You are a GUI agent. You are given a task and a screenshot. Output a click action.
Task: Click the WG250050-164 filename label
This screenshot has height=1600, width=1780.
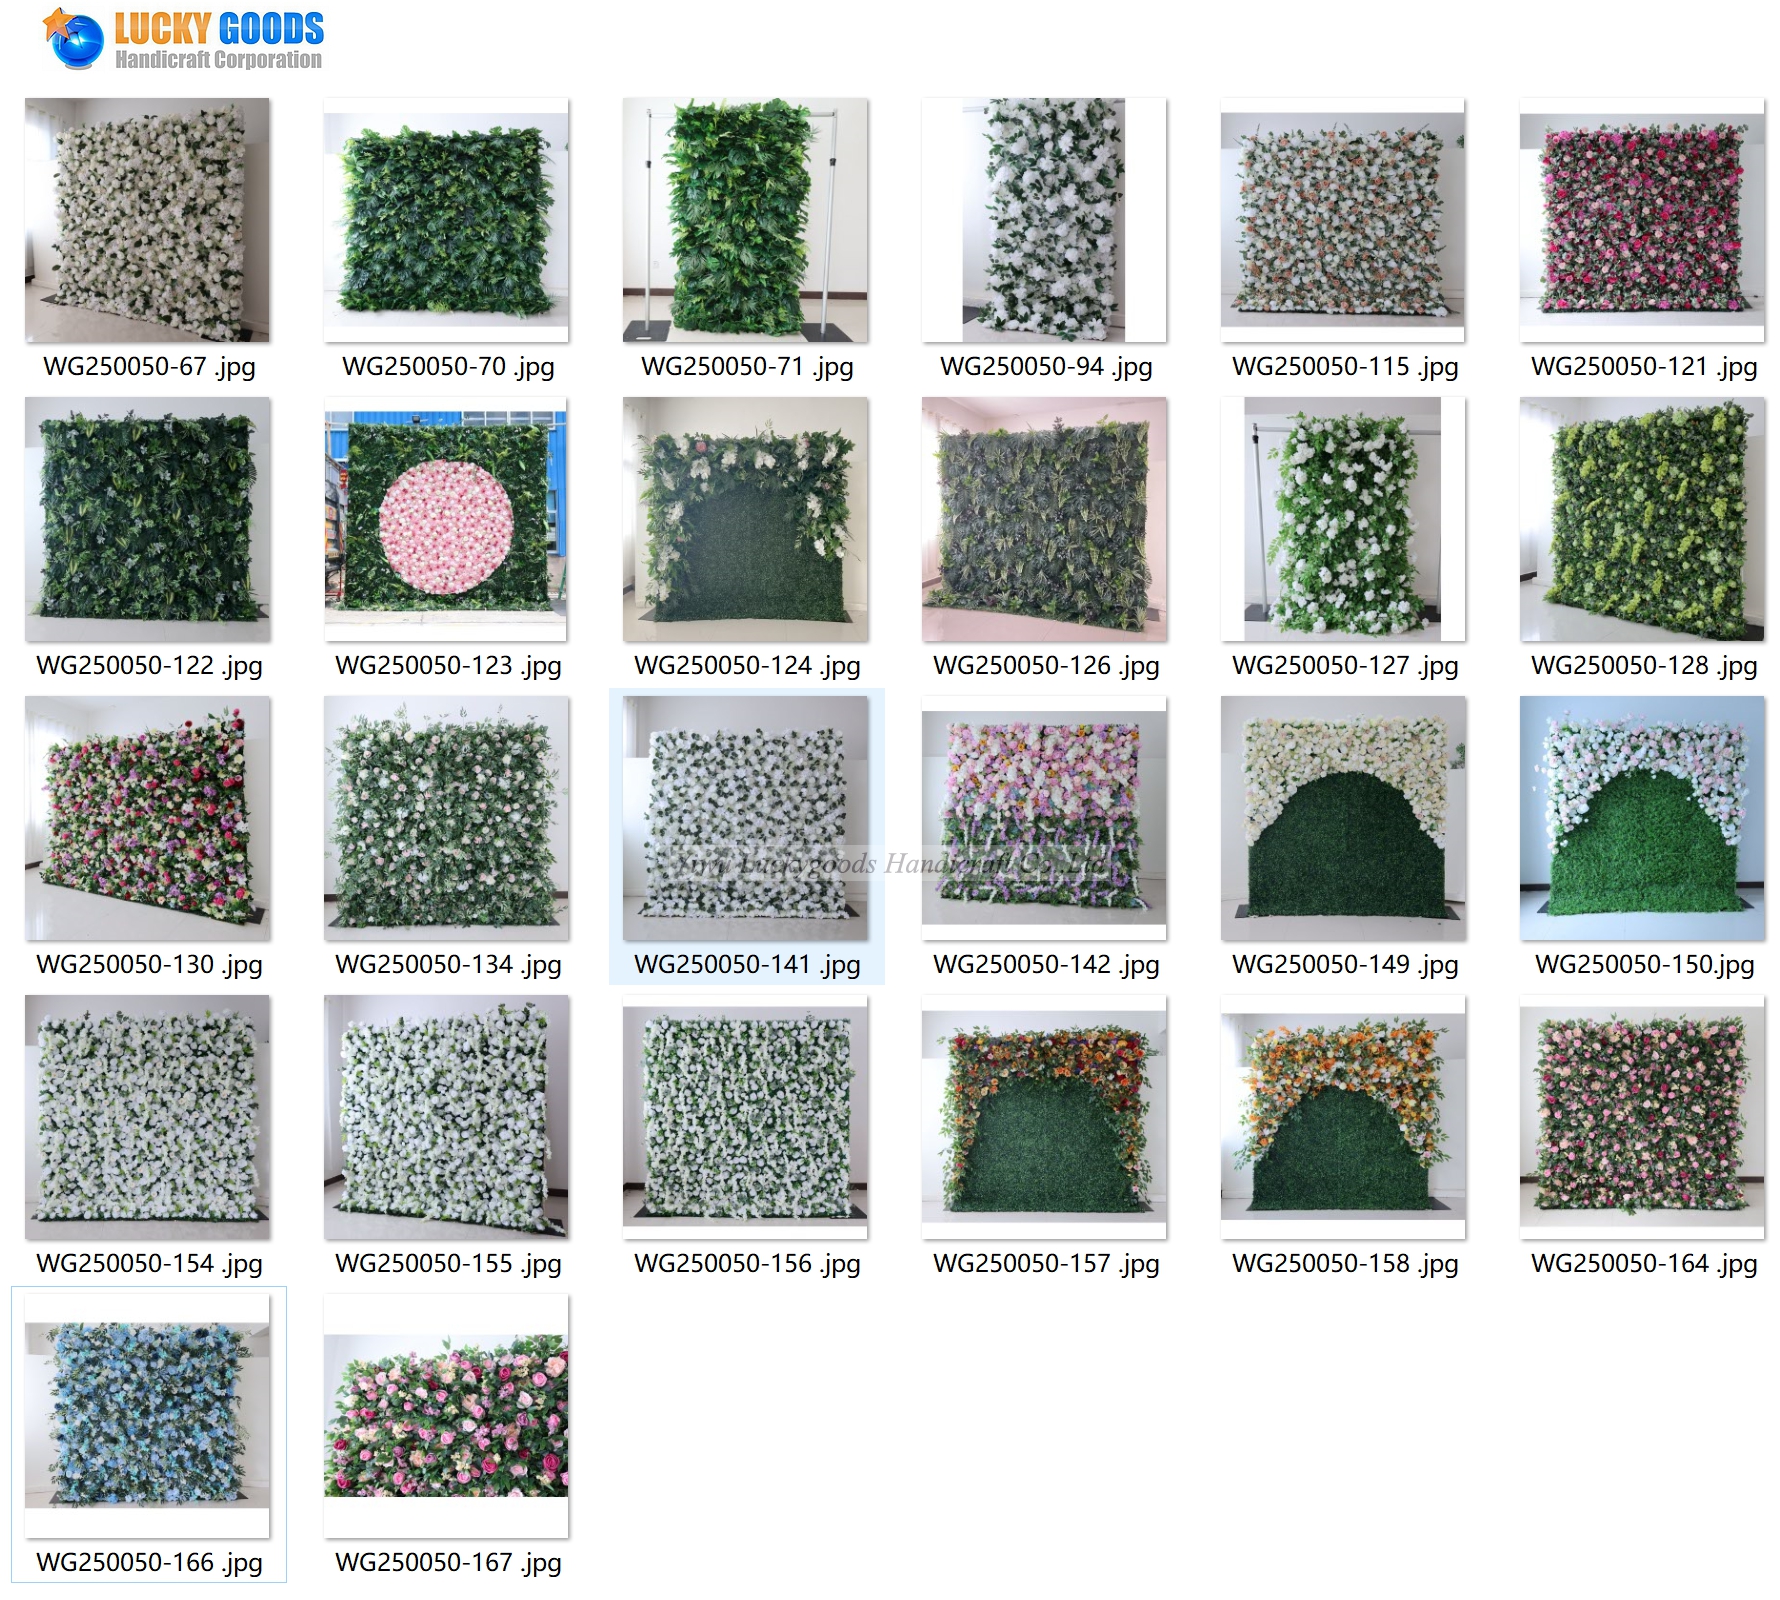tap(1640, 1261)
